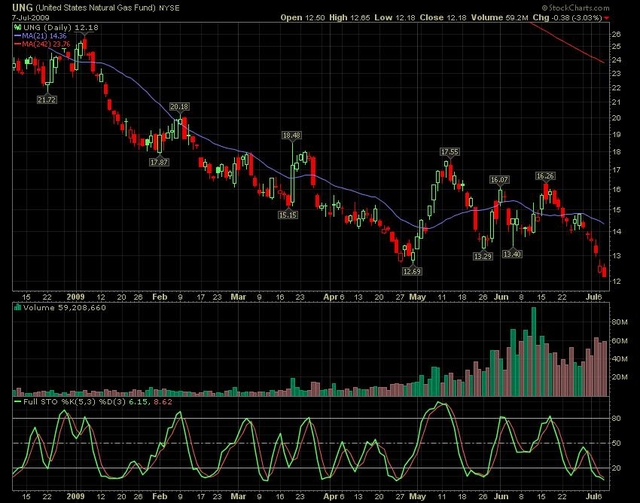Select the May label on bottom date axis

[417, 297]
